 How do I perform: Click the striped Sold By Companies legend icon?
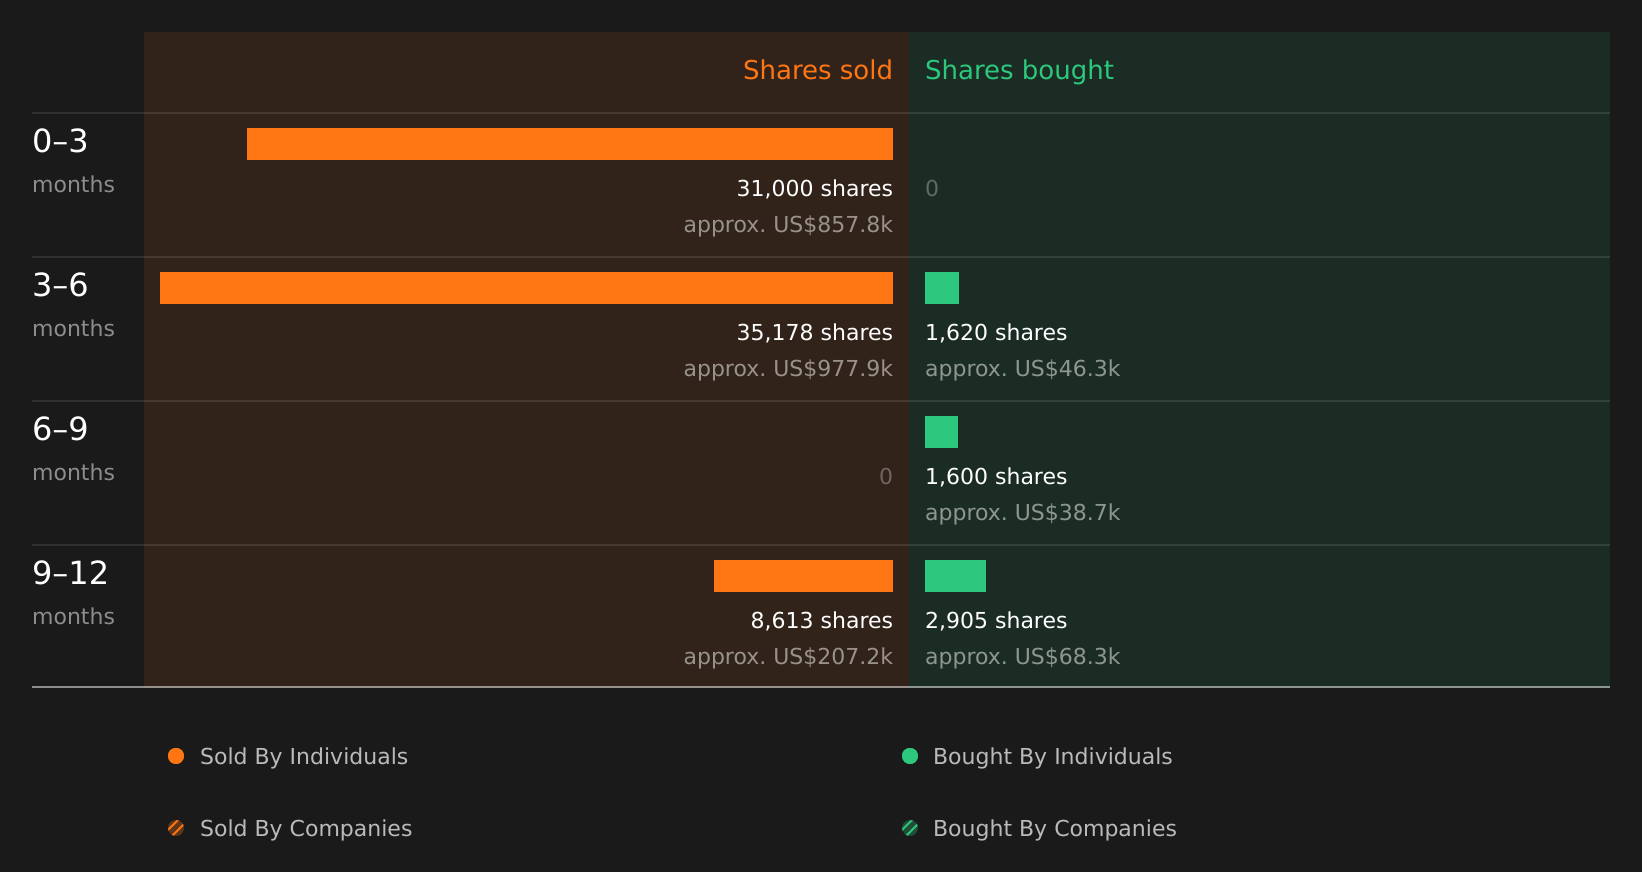pyautogui.click(x=176, y=828)
